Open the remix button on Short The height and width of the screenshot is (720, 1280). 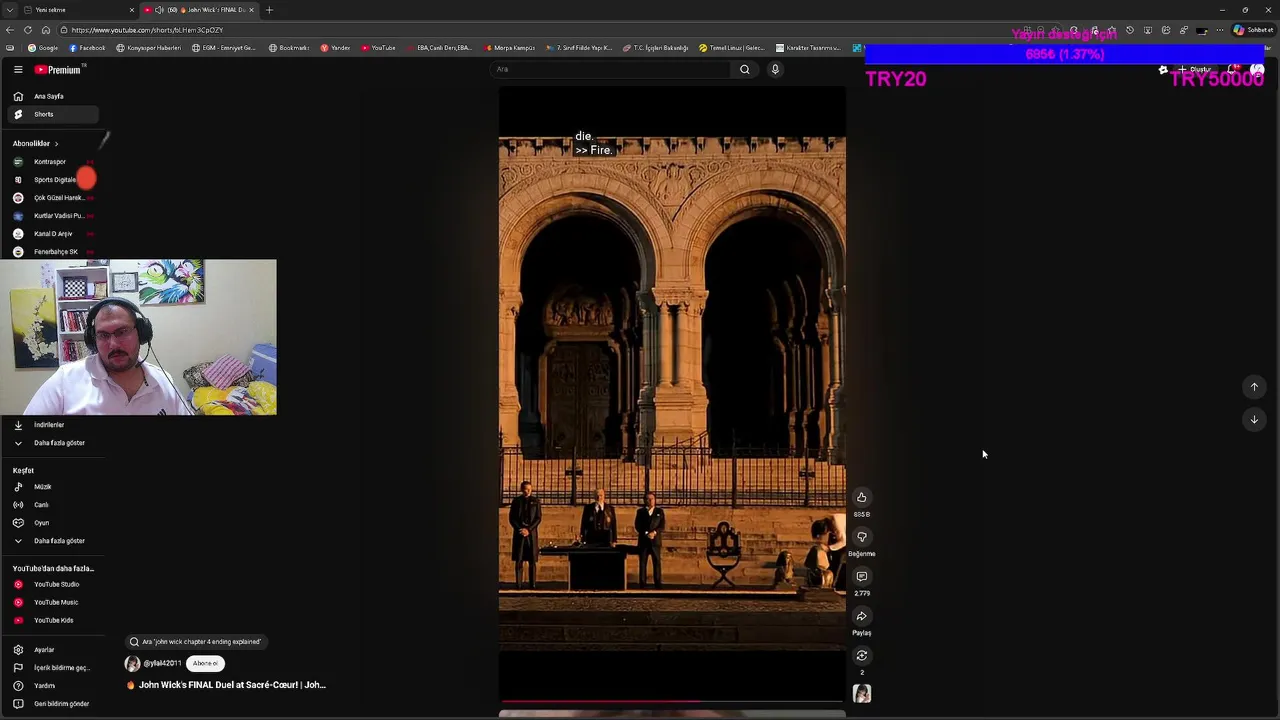point(861,655)
